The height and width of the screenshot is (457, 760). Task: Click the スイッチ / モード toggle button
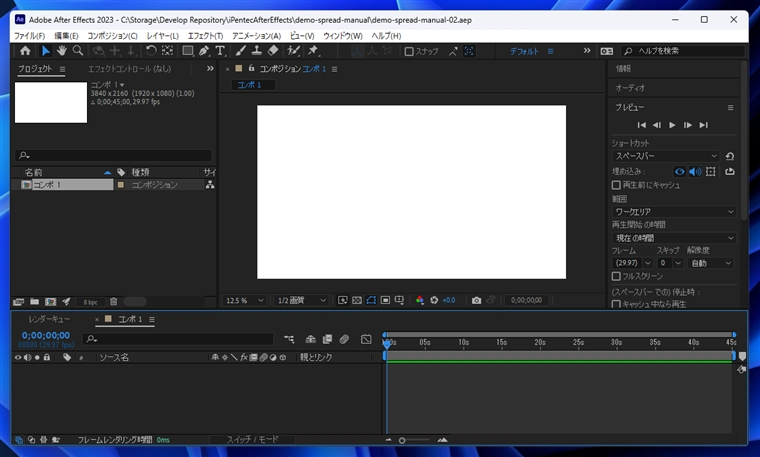pyautogui.click(x=253, y=440)
